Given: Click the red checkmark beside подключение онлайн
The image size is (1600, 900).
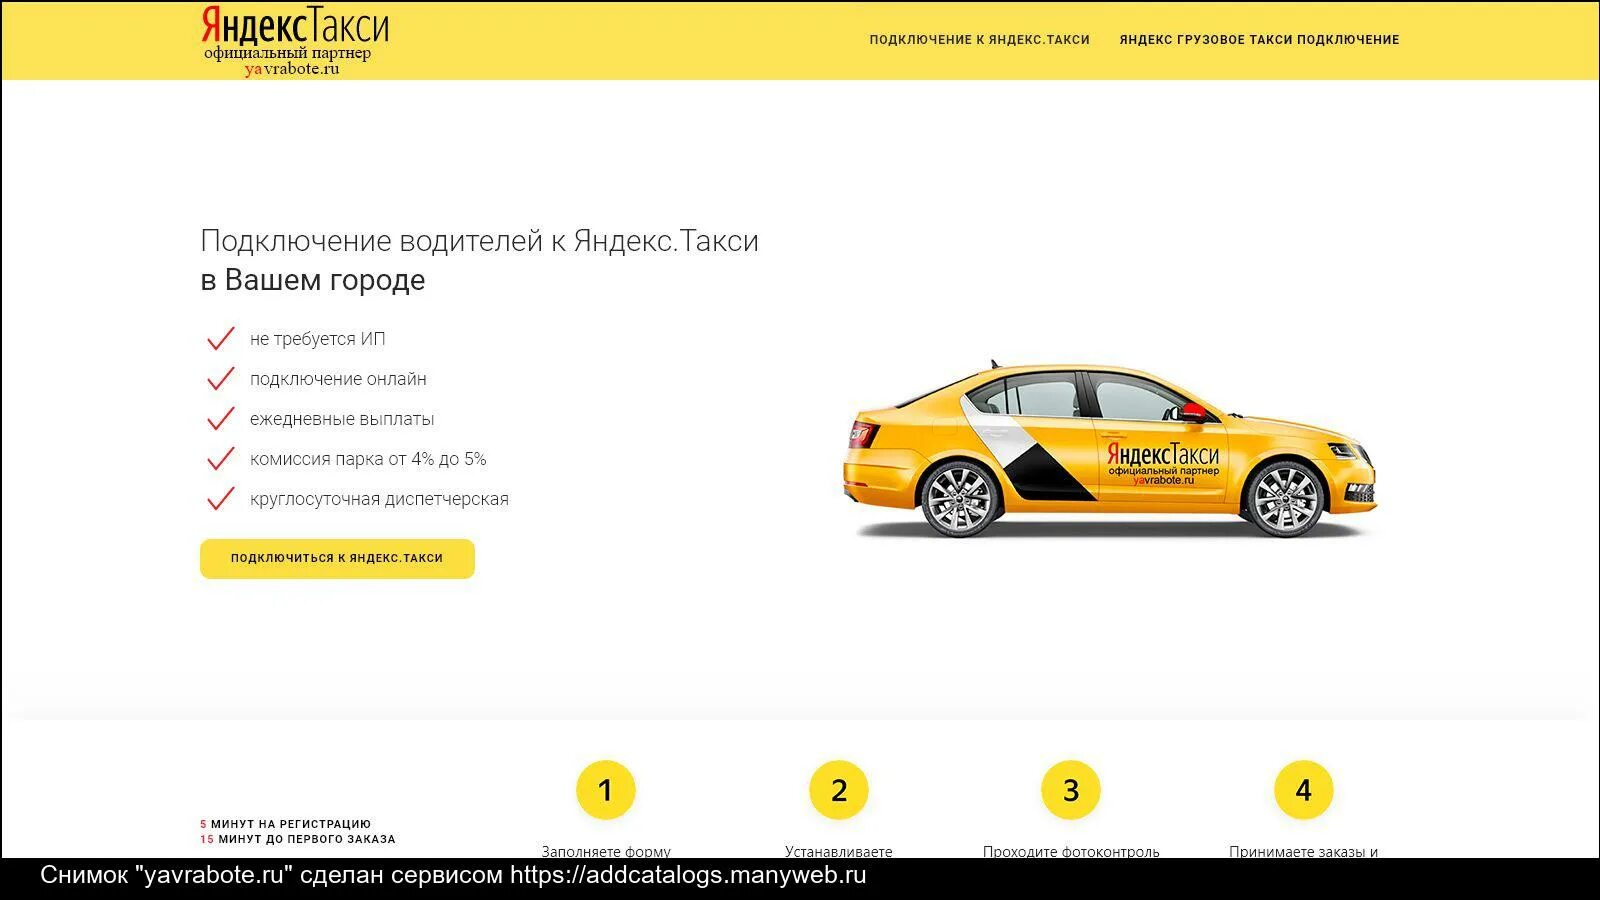Looking at the screenshot, I should (x=220, y=378).
